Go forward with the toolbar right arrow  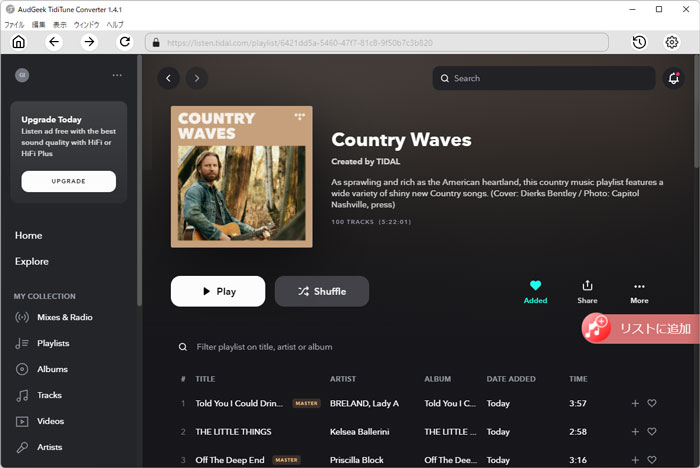click(89, 42)
